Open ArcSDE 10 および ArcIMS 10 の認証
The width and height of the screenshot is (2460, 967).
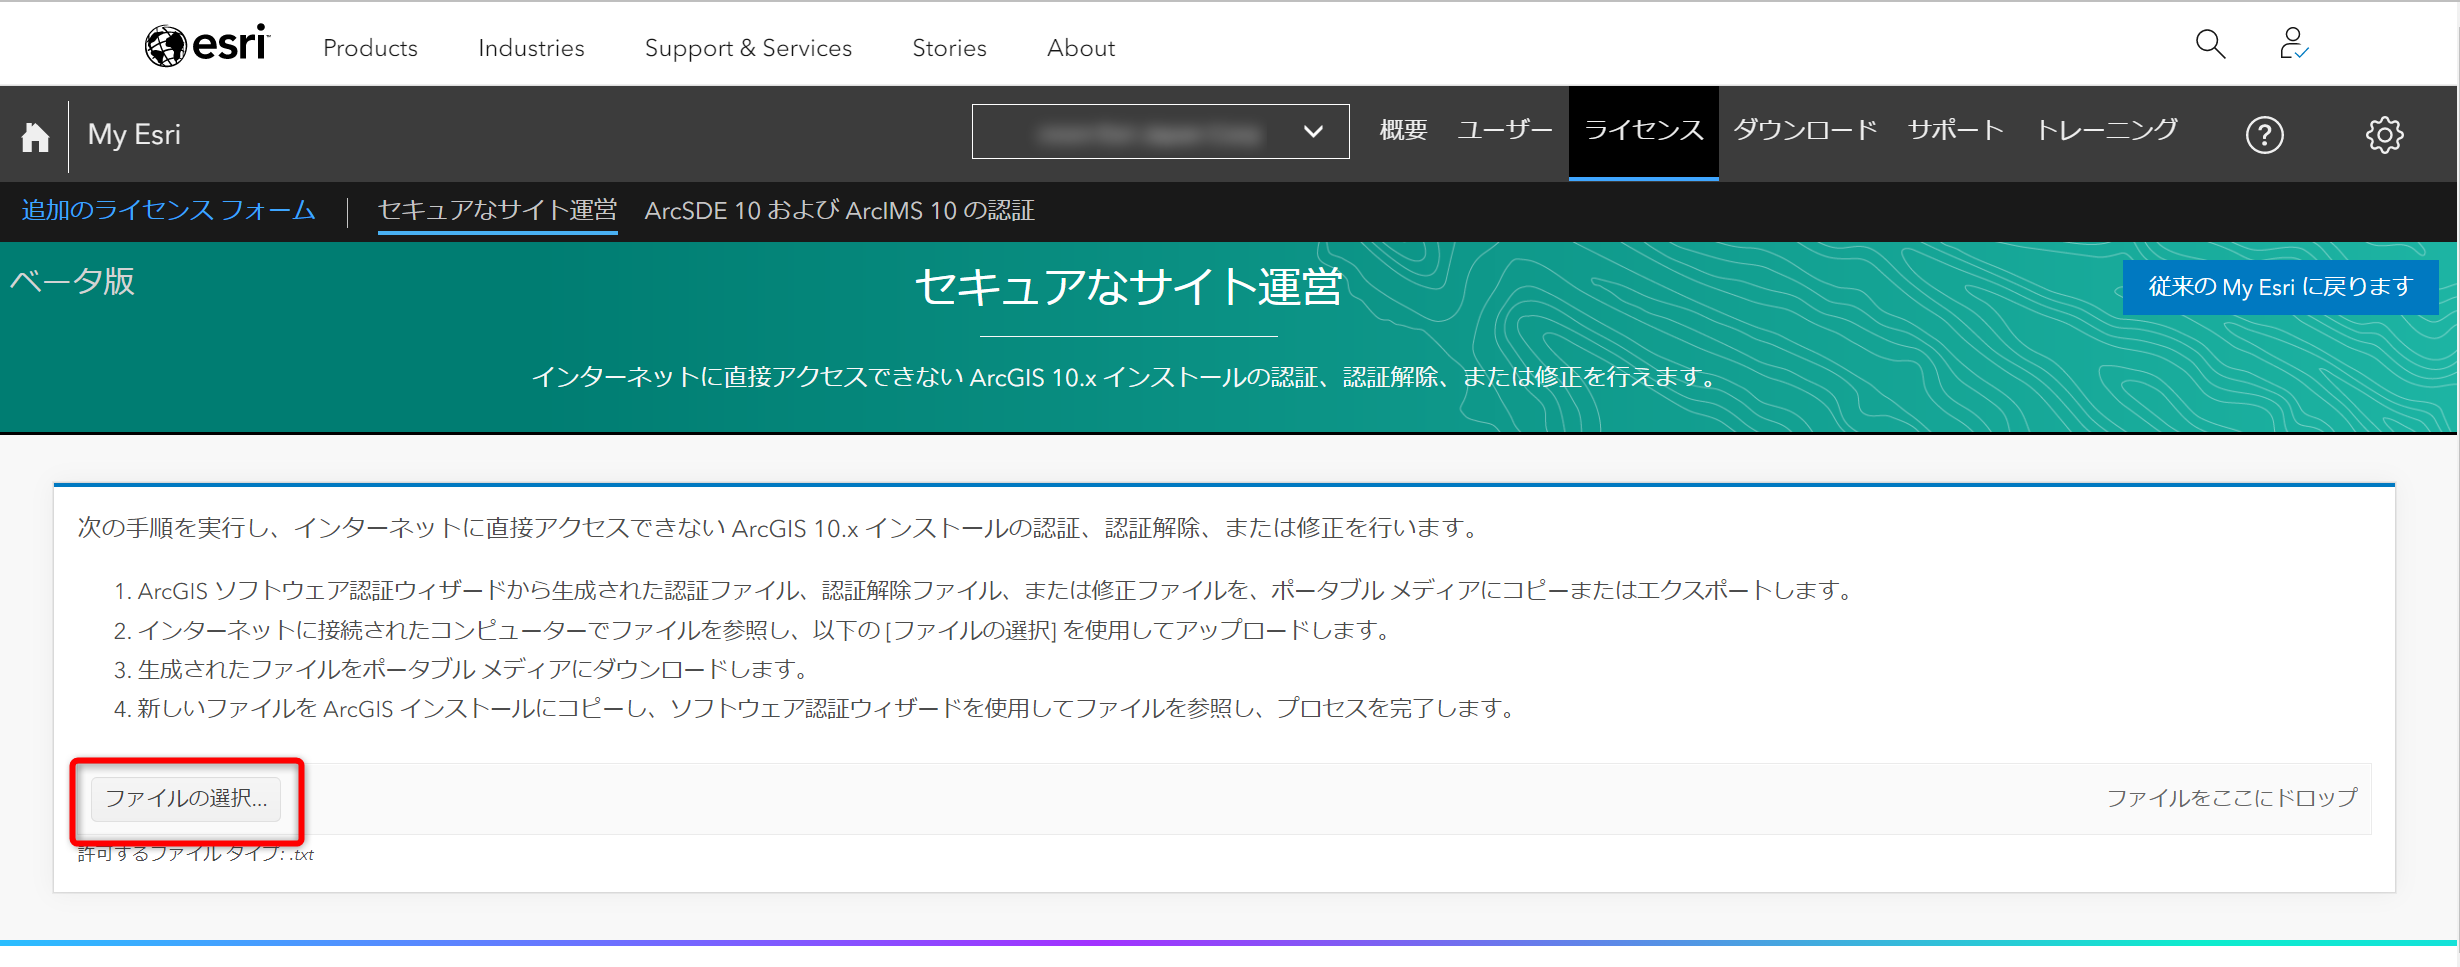(x=839, y=211)
